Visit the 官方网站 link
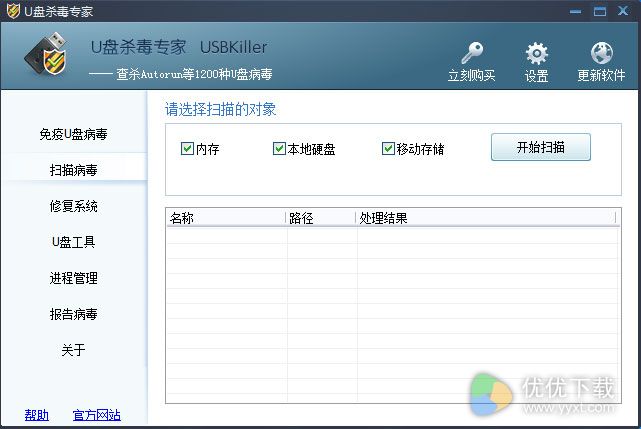This screenshot has height=429, width=641. (x=96, y=415)
